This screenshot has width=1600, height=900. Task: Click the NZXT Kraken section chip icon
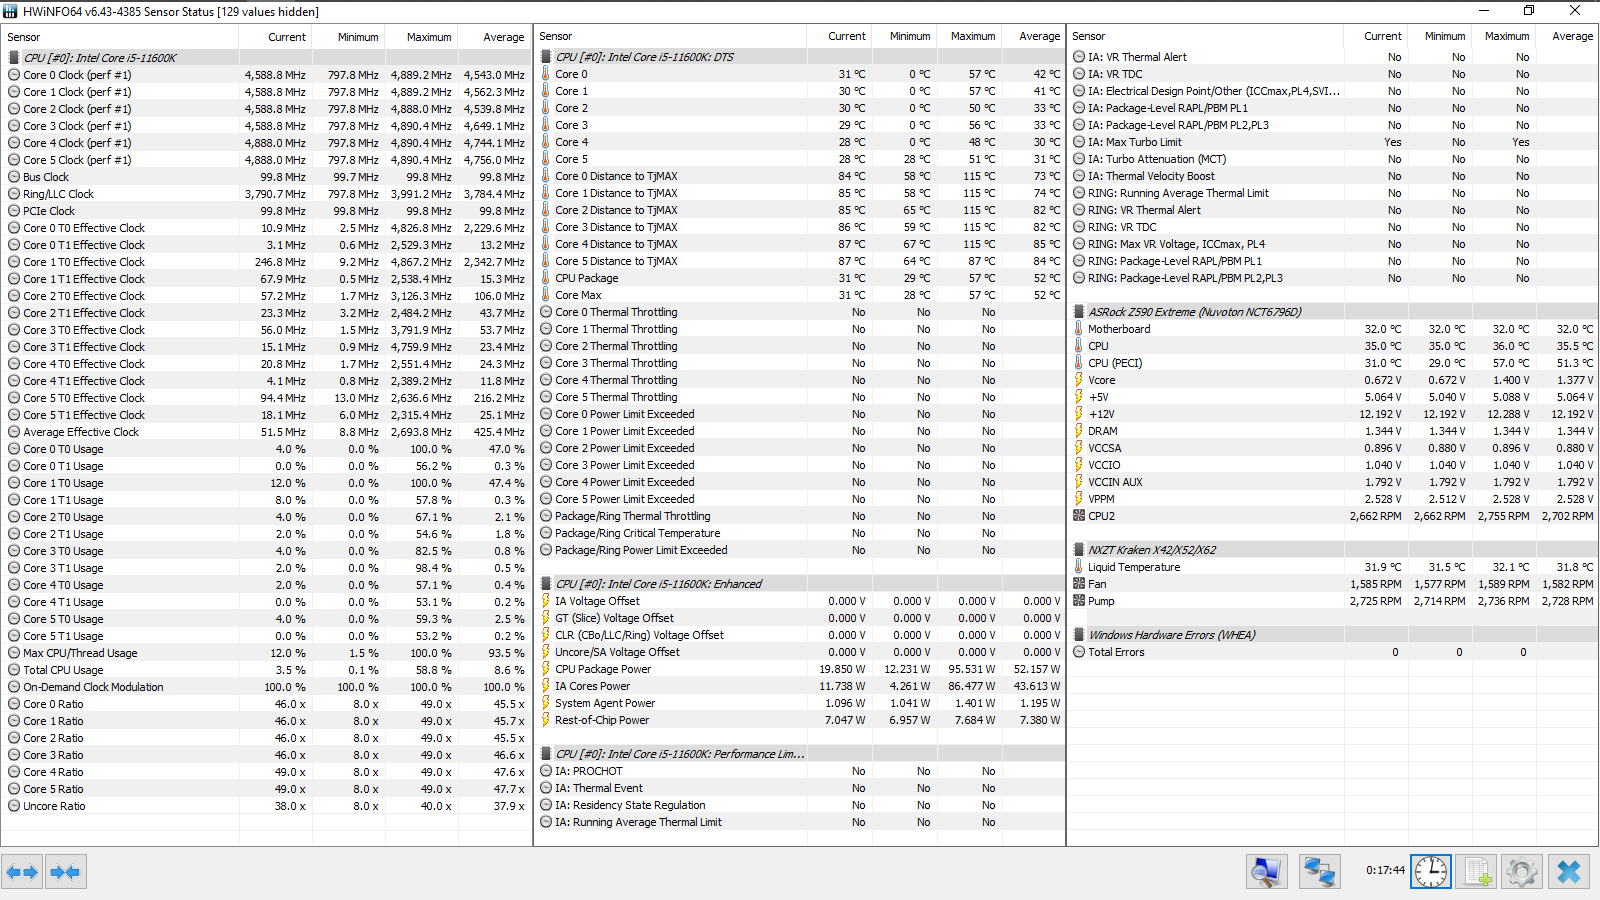coord(1079,550)
